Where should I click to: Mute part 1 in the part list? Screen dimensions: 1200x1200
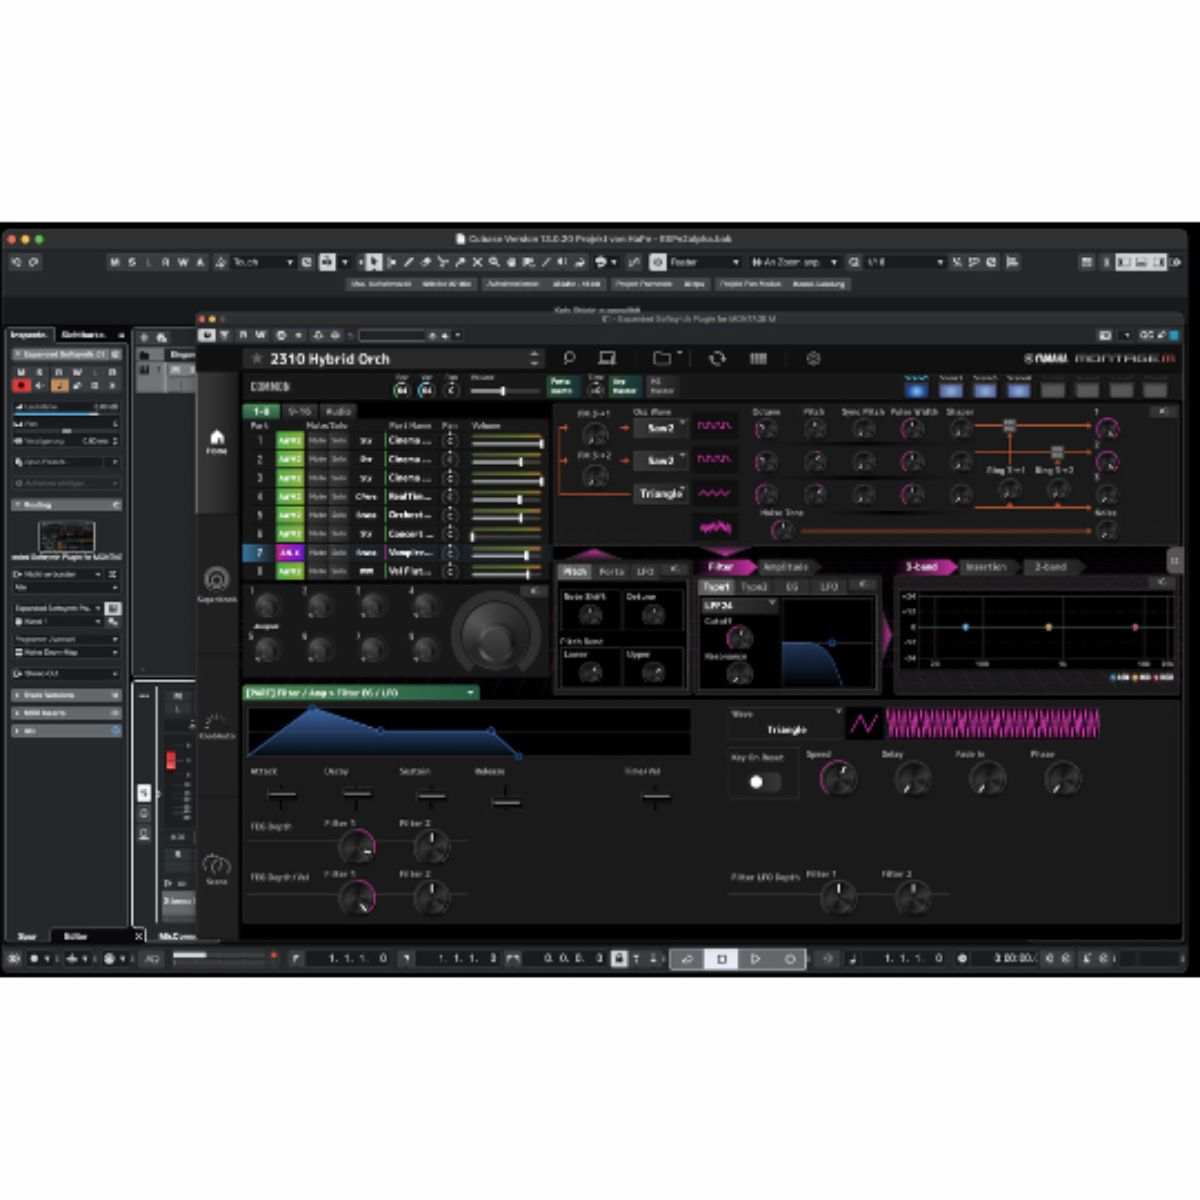pos(317,441)
